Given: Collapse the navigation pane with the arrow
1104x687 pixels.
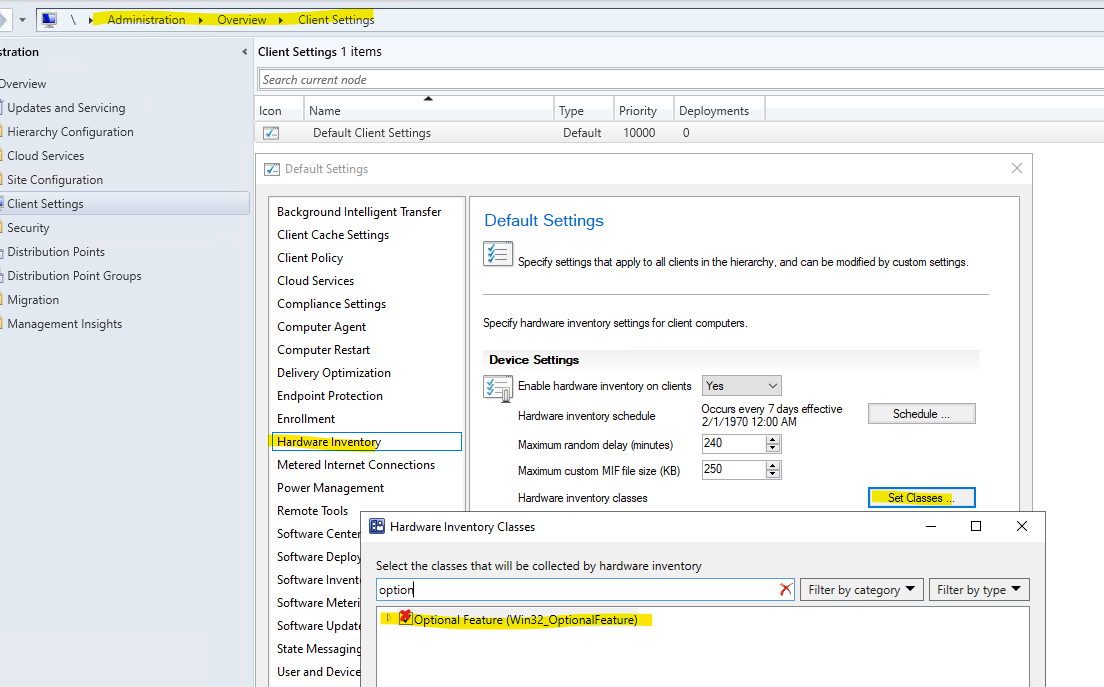Looking at the screenshot, I should point(244,52).
